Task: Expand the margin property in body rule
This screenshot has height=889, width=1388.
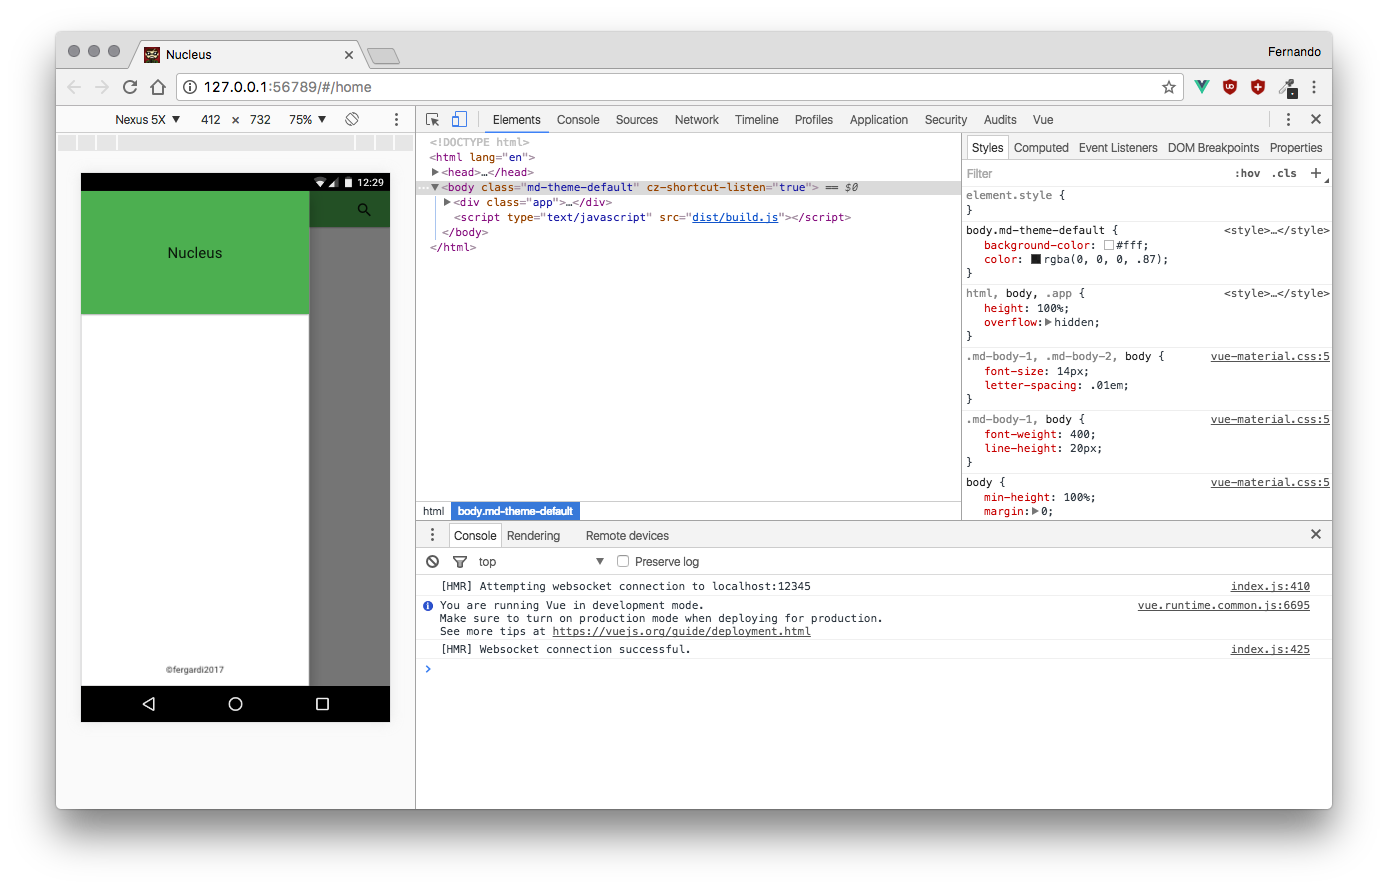Action: click(x=1035, y=511)
